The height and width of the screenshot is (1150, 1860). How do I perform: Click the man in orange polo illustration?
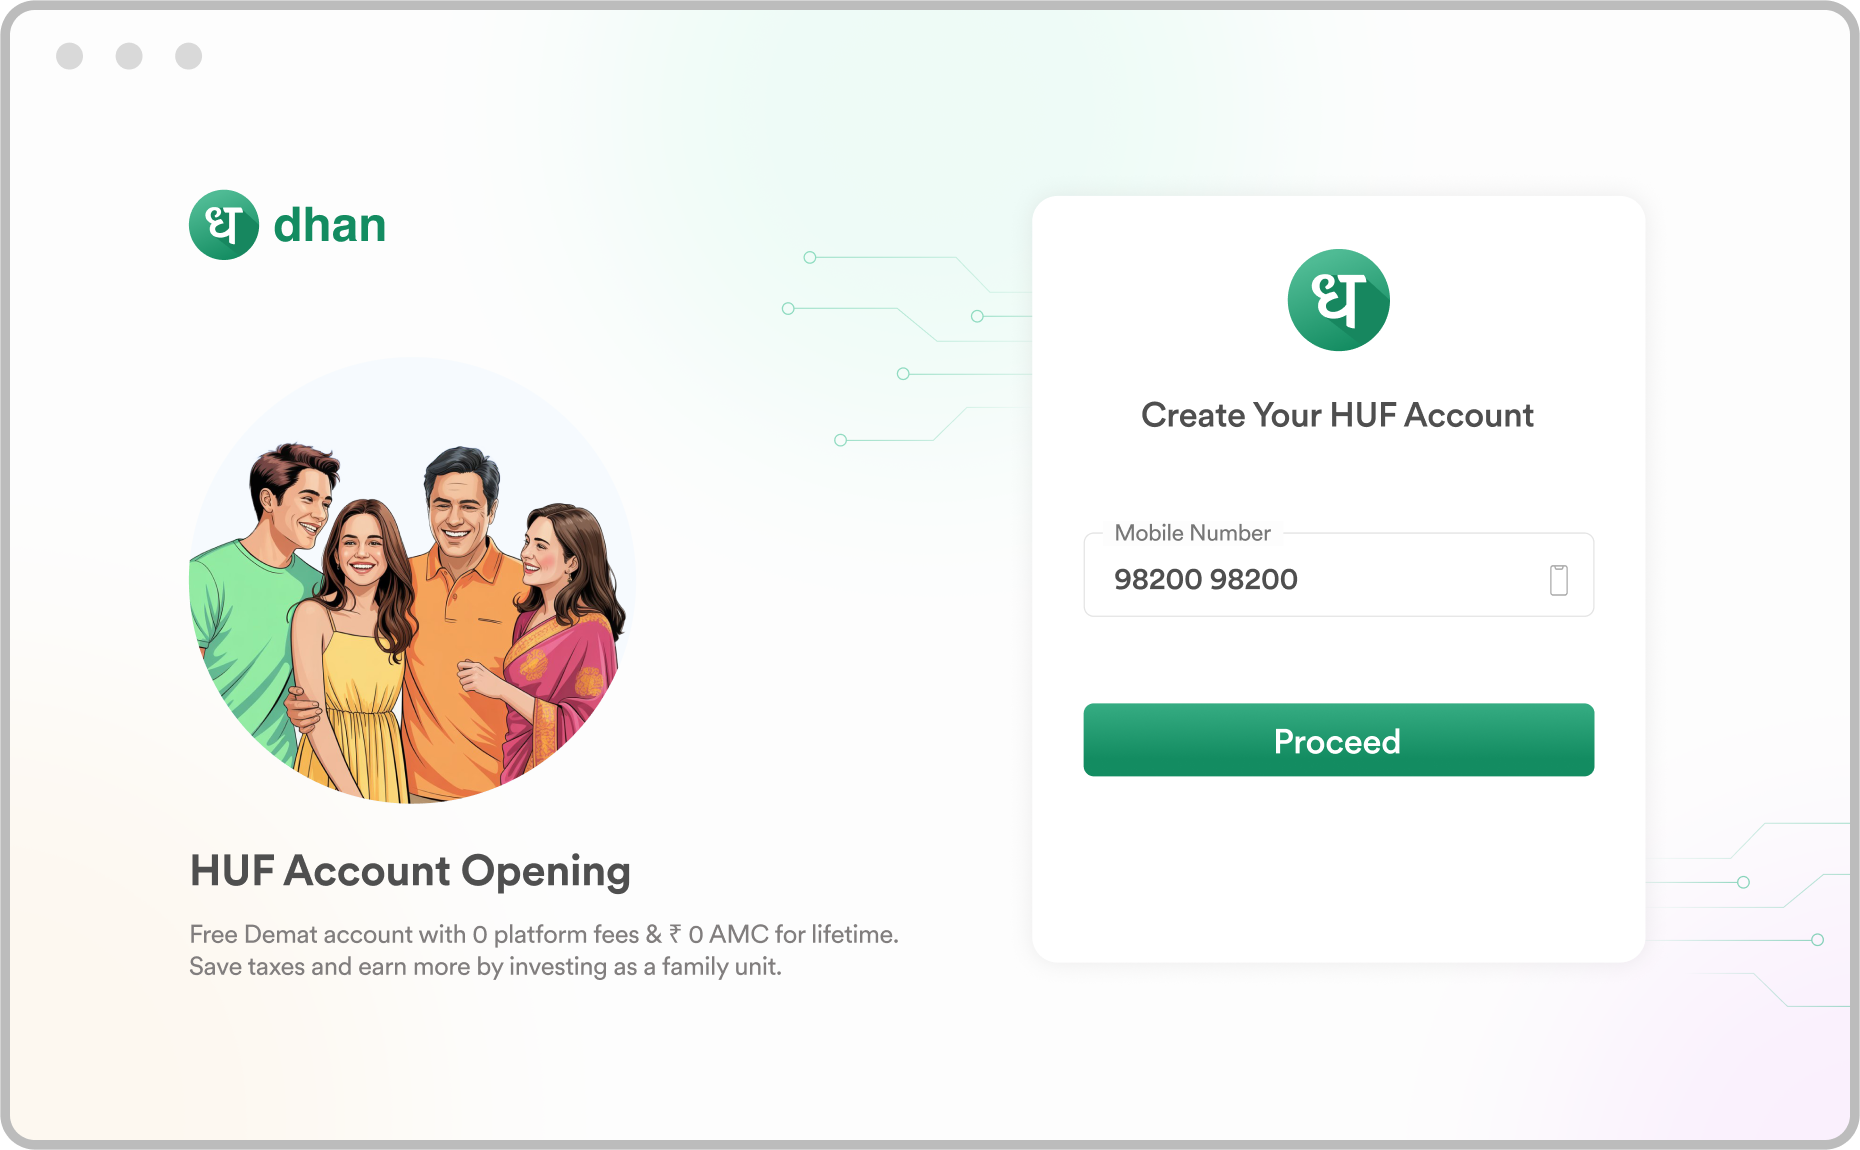460,620
